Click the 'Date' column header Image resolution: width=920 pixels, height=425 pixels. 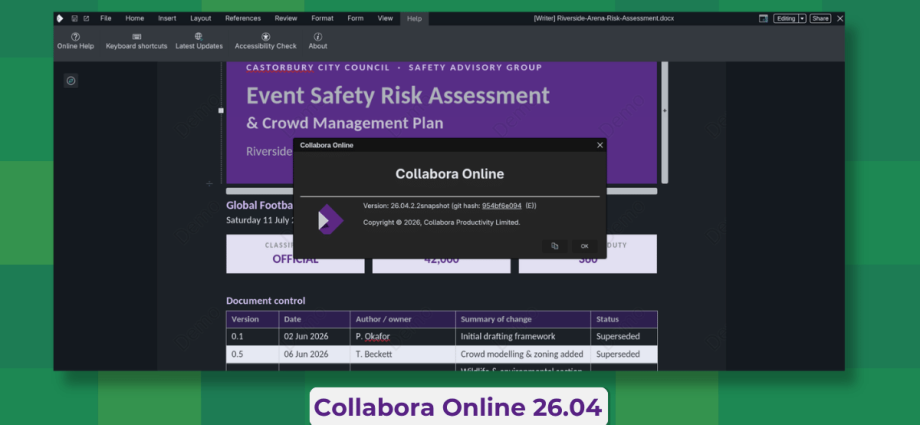pyautogui.click(x=292, y=319)
